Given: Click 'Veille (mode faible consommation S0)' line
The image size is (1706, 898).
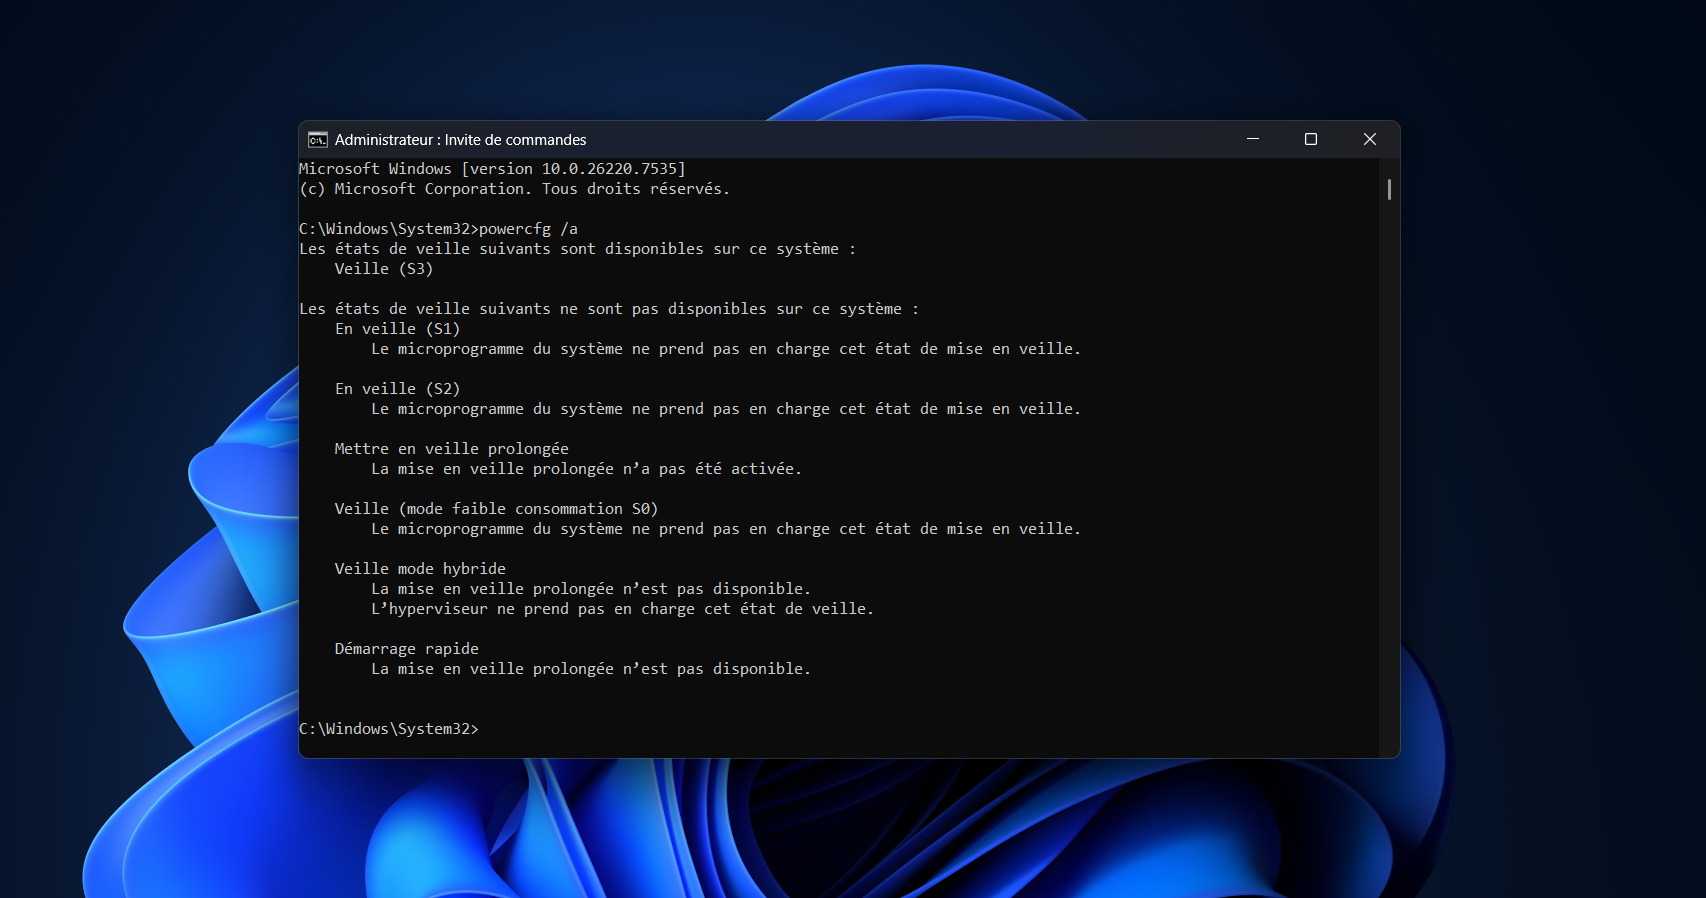Looking at the screenshot, I should (x=497, y=509).
